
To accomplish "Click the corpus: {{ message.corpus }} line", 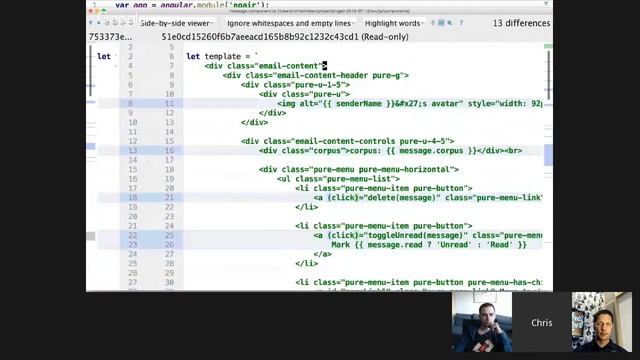I will [x=390, y=150].
